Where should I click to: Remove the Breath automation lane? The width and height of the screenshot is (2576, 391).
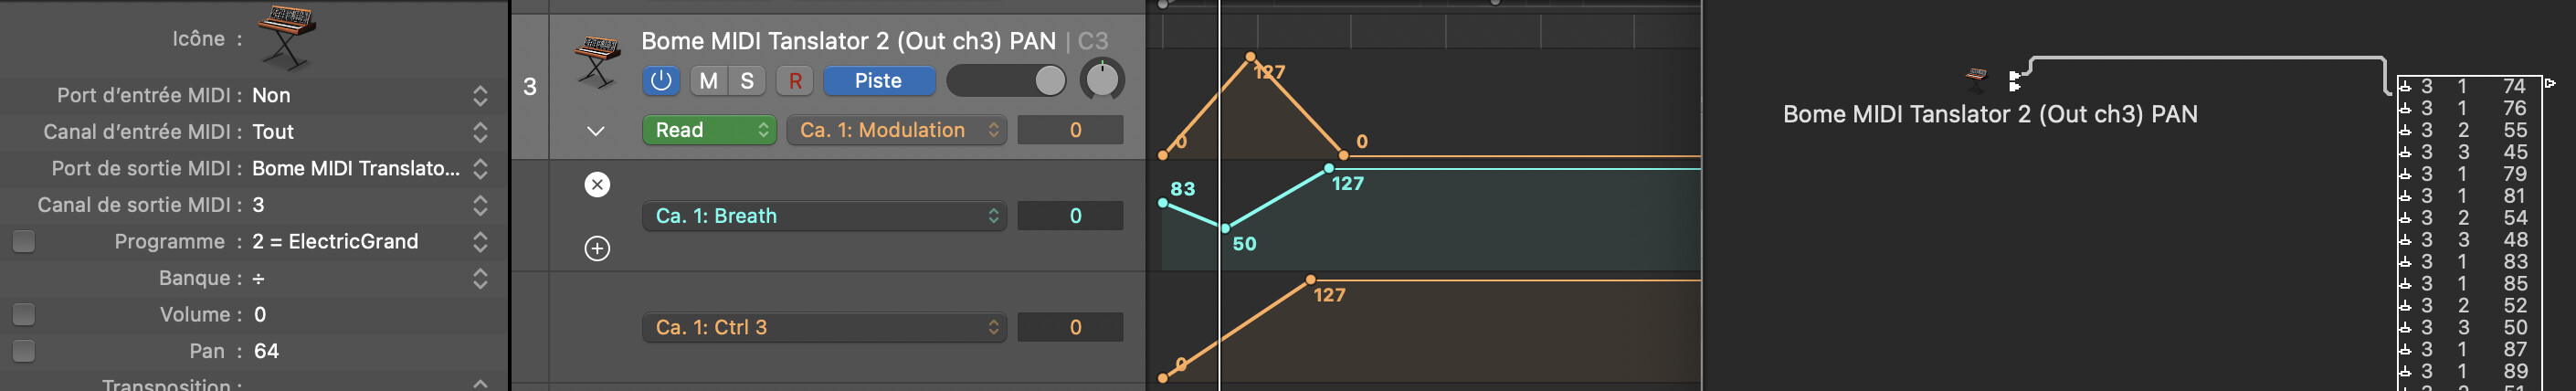597,185
